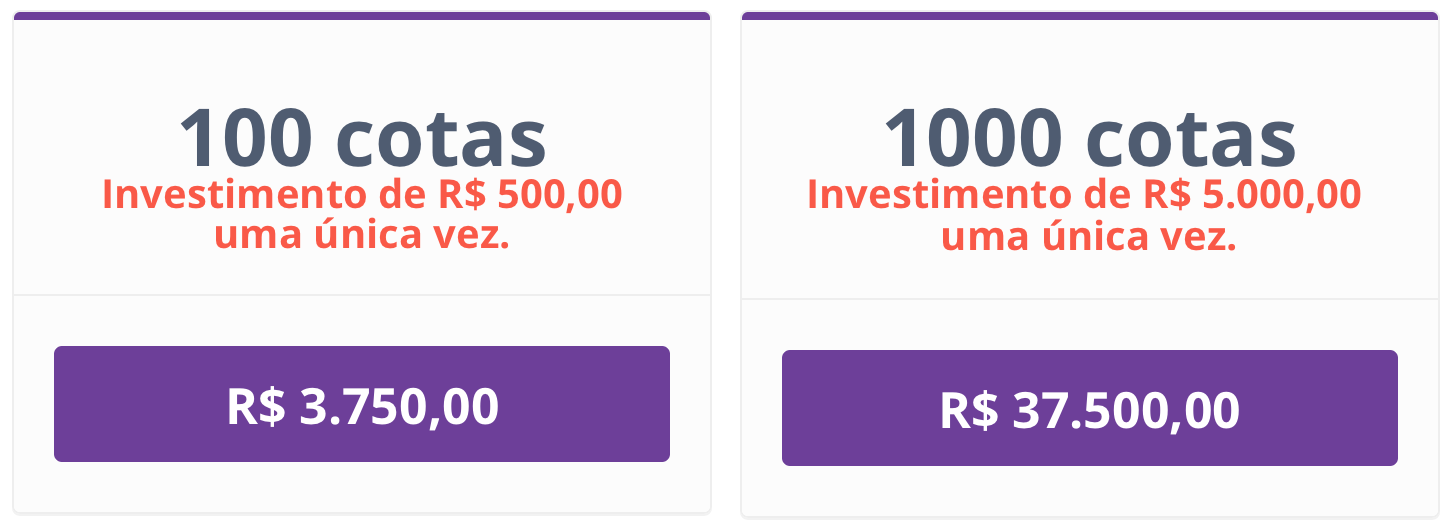Click the word "cotas" in the right card

pyautogui.click(x=1192, y=140)
